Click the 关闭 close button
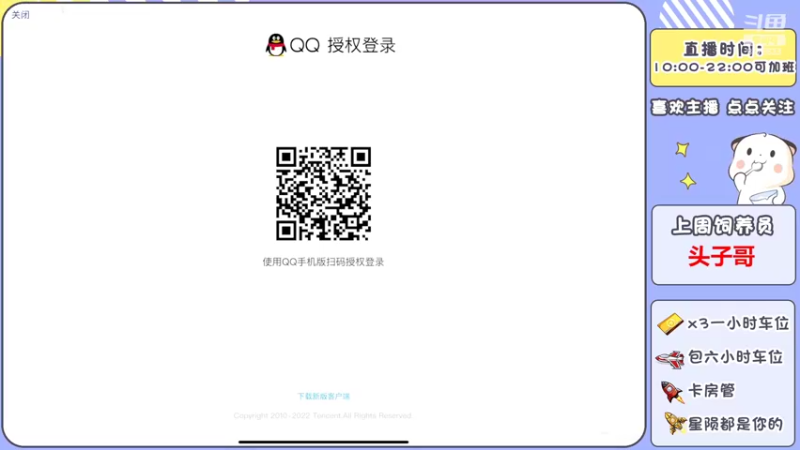Image resolution: width=800 pixels, height=450 pixels. tap(20, 15)
